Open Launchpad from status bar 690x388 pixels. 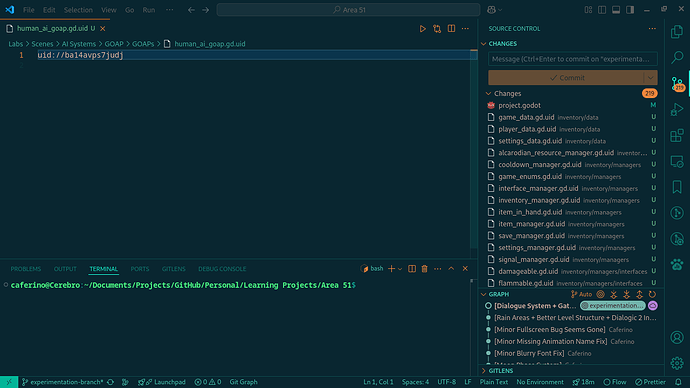(x=161, y=382)
